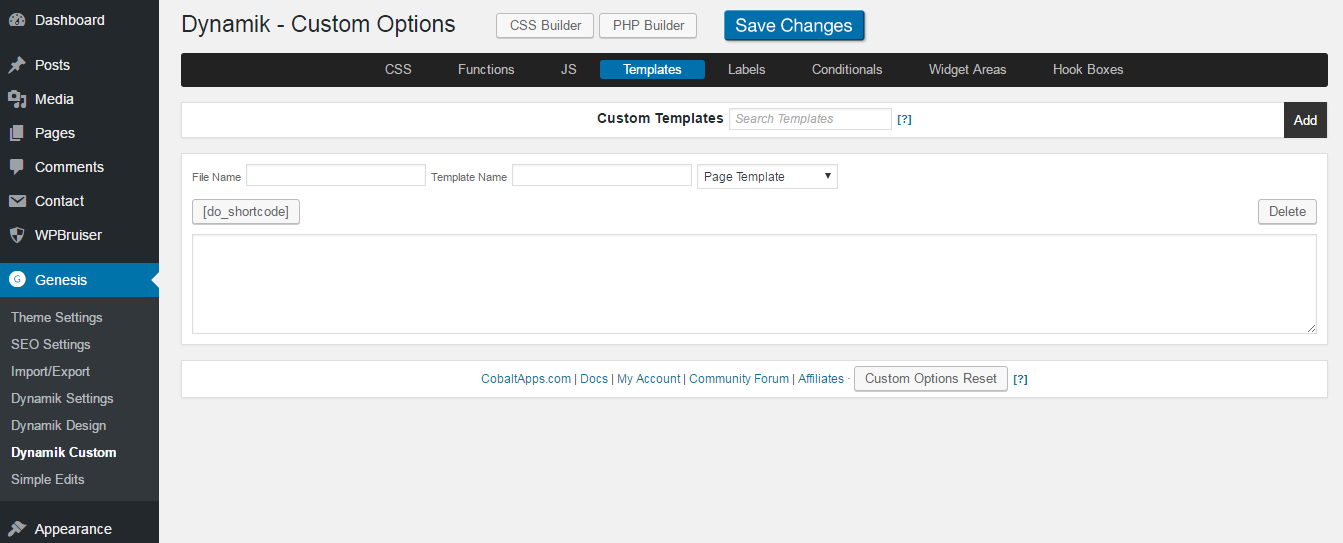Visit the Community Forum link
This screenshot has height=543, width=1343.
pyautogui.click(x=739, y=379)
